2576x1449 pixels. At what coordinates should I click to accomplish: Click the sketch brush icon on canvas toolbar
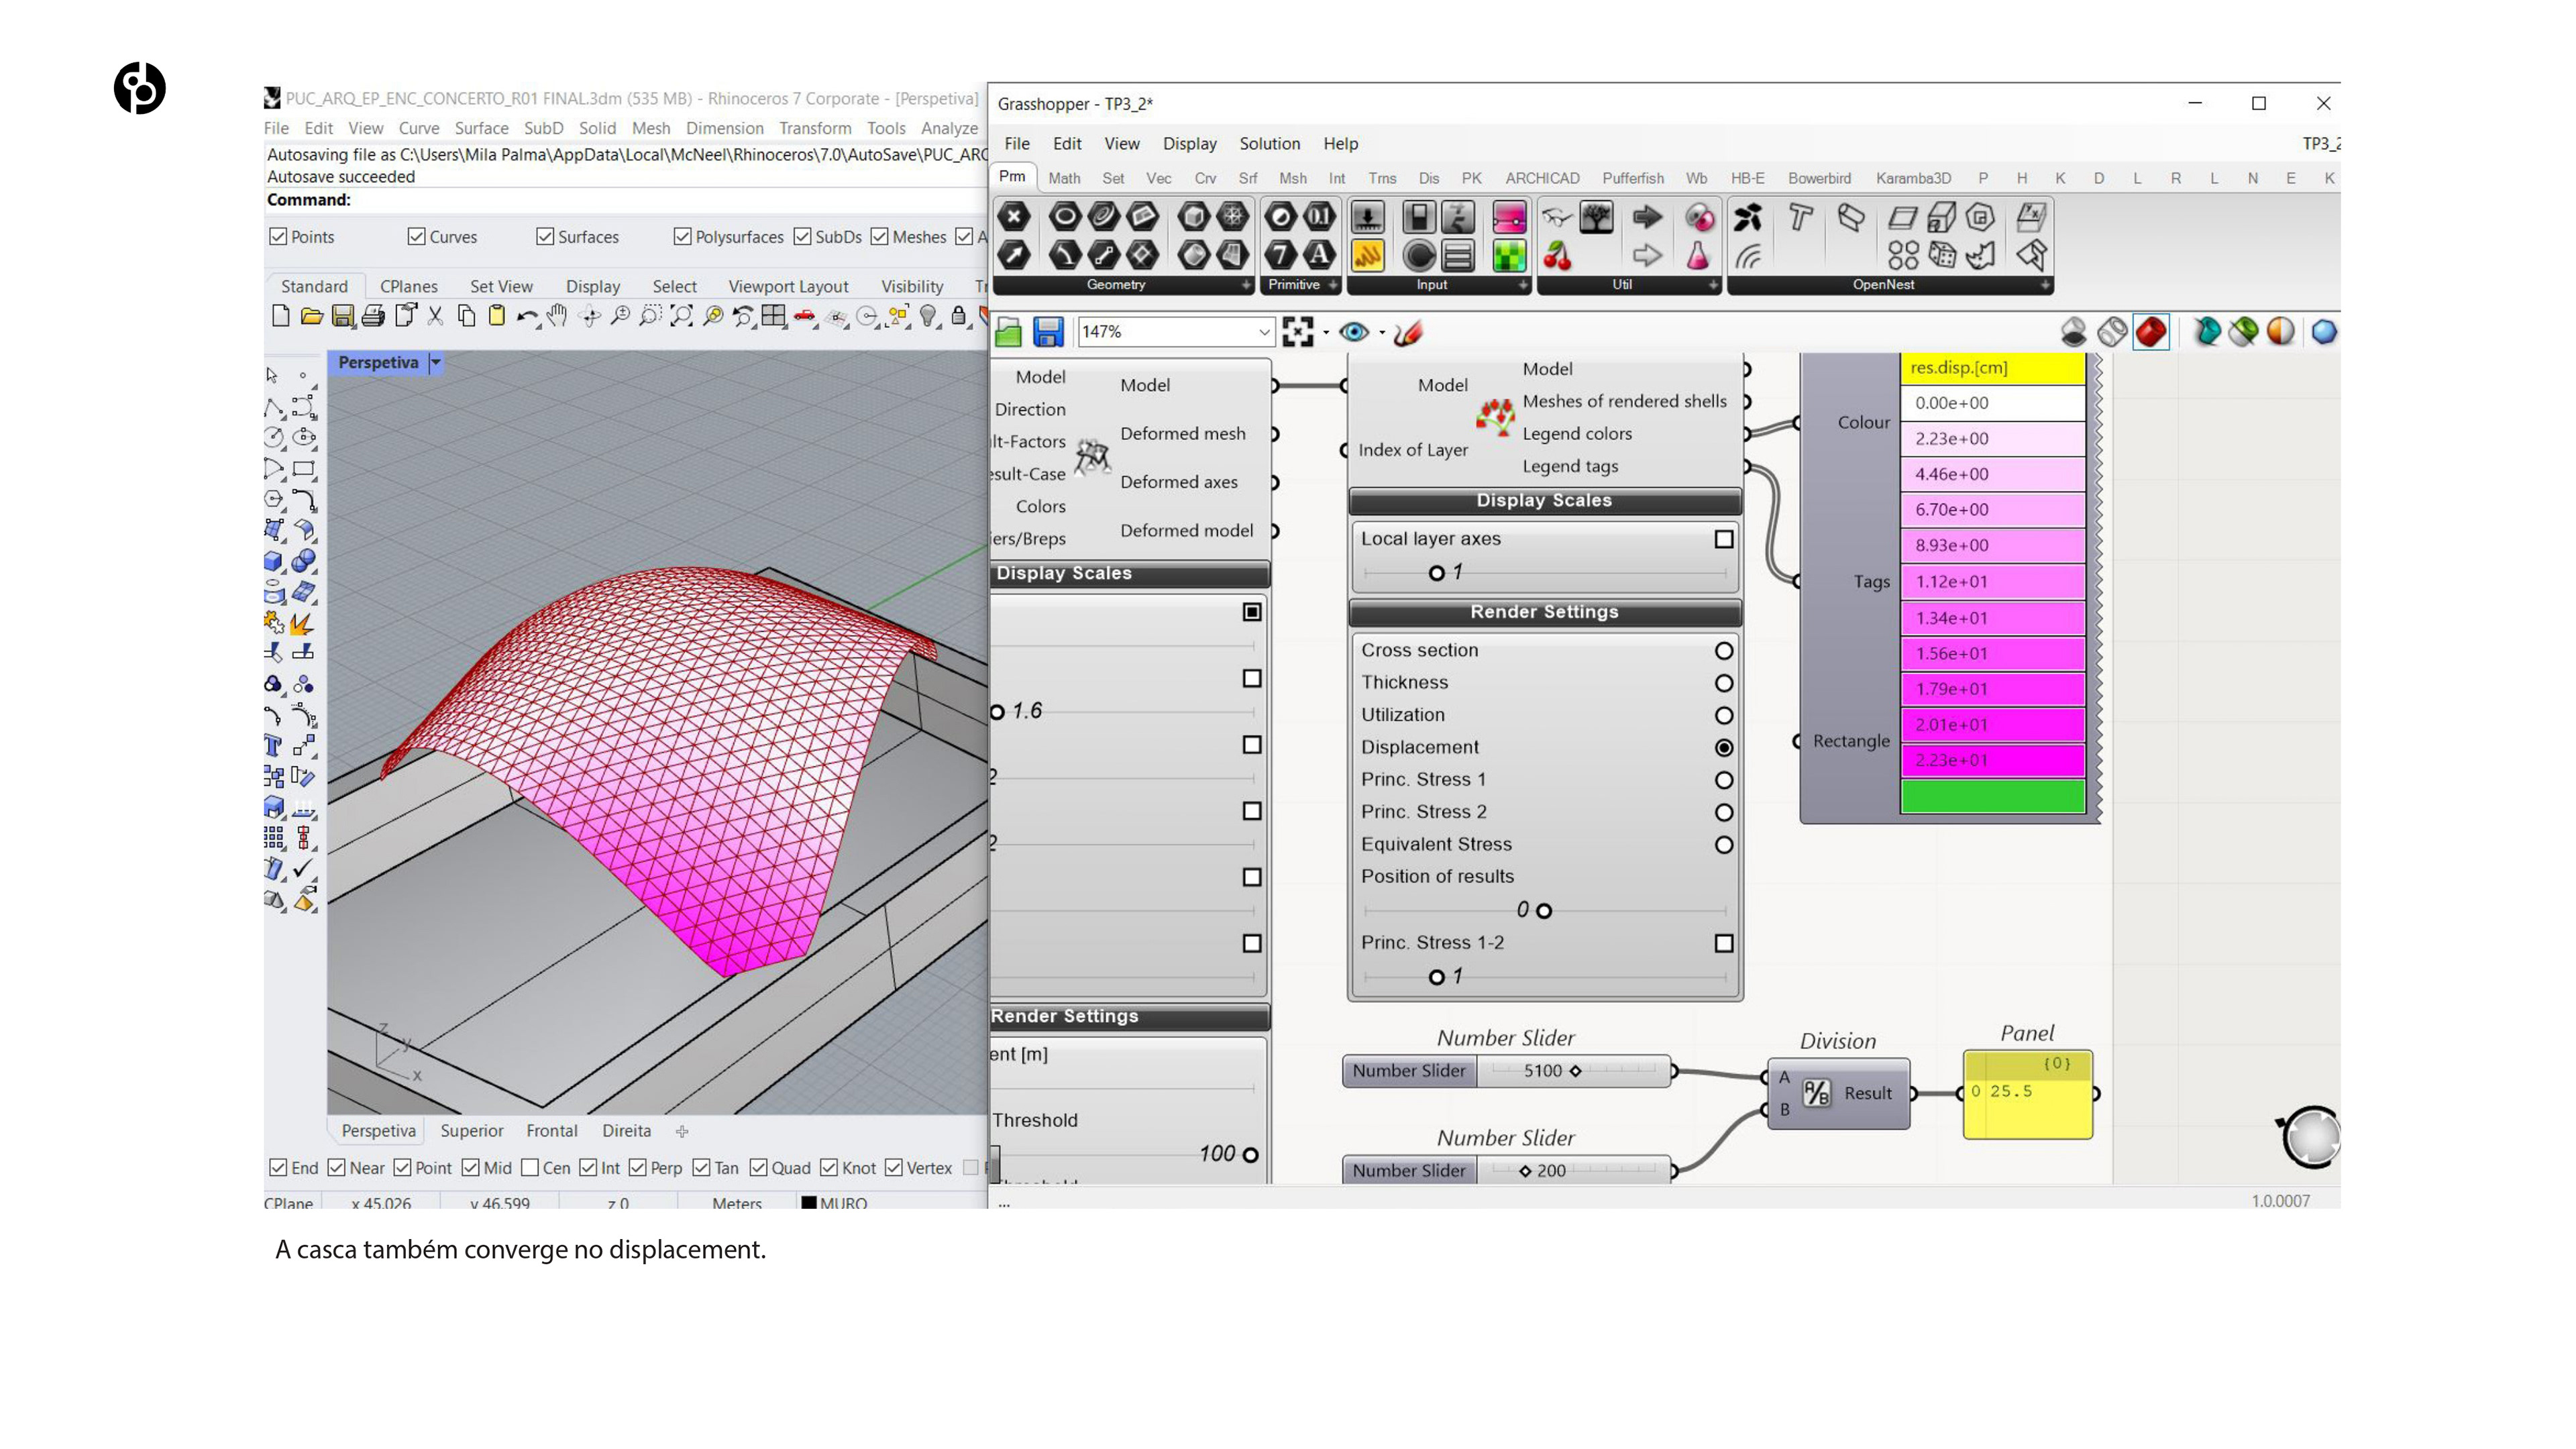1408,332
